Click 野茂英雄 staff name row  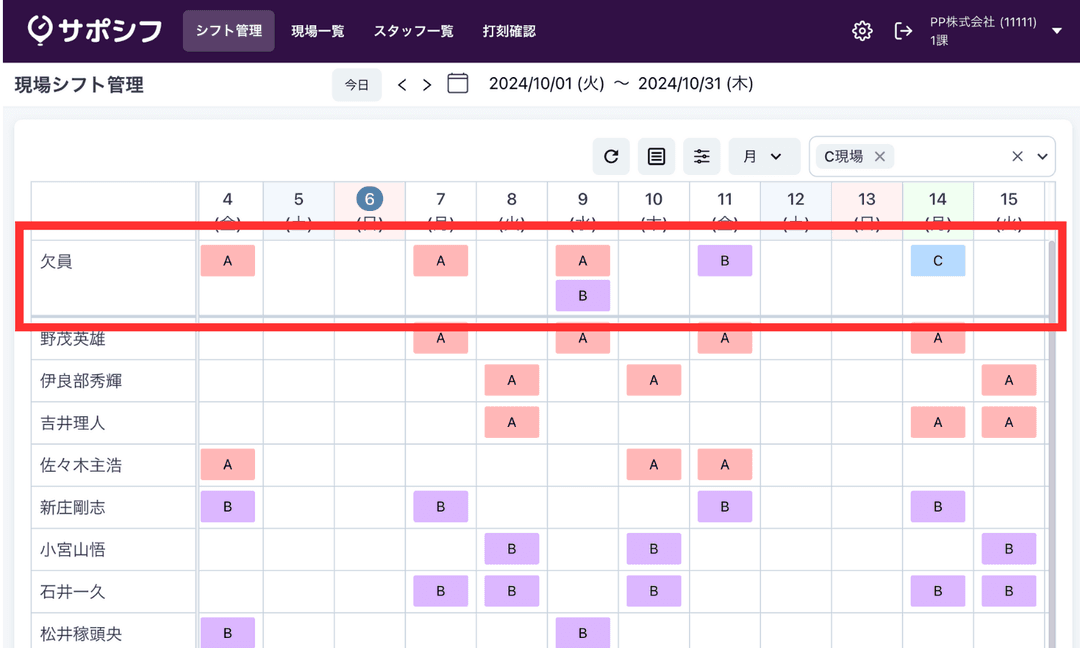(x=73, y=339)
